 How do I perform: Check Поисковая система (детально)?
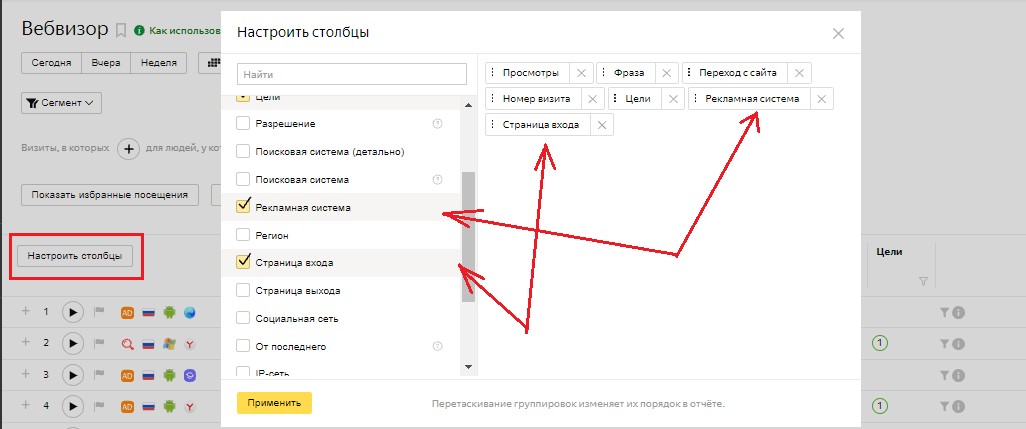pos(243,151)
